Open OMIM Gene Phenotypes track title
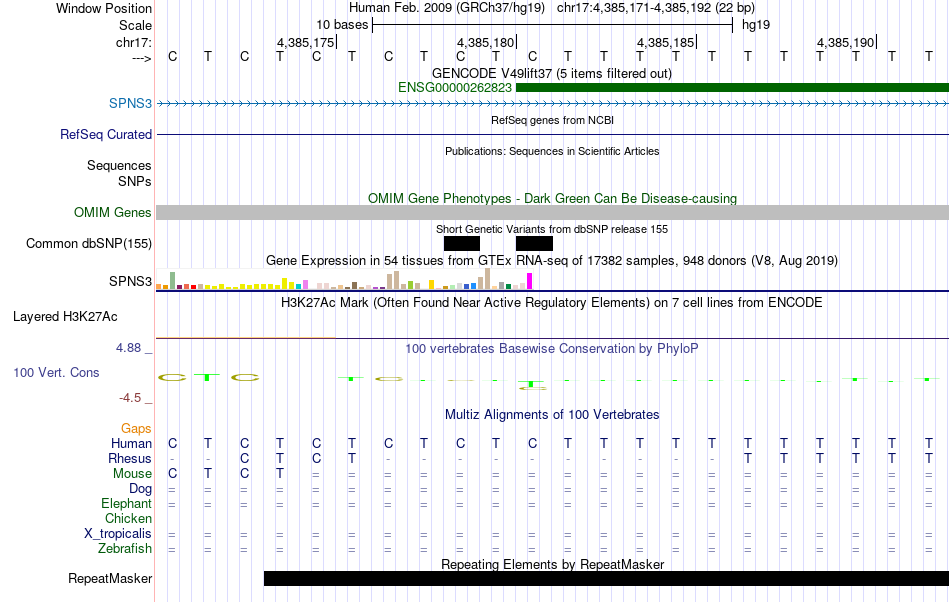Screen dimensions: 950x602 pyautogui.click(x=552, y=199)
